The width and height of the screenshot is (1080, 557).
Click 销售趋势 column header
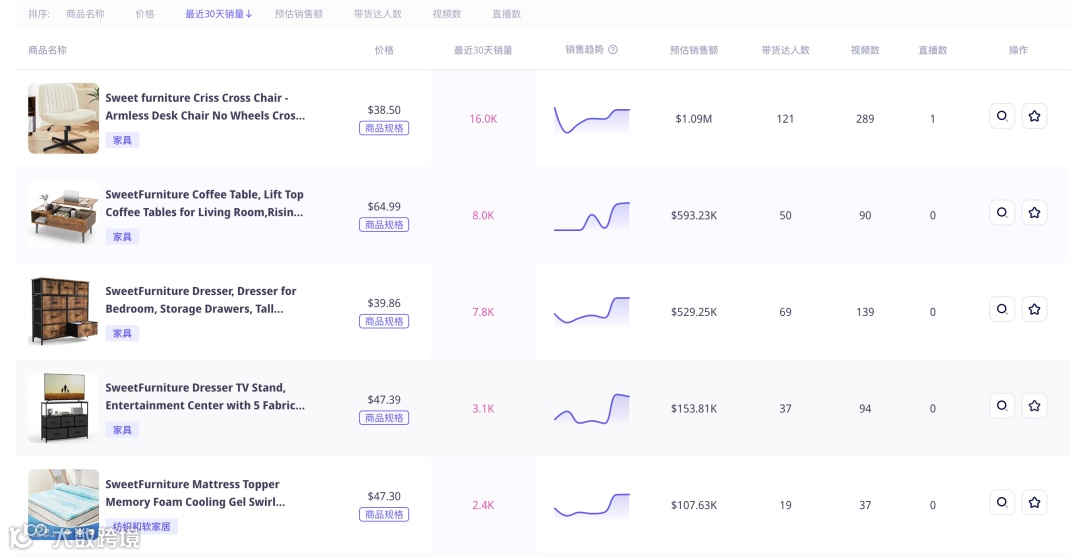(x=584, y=50)
